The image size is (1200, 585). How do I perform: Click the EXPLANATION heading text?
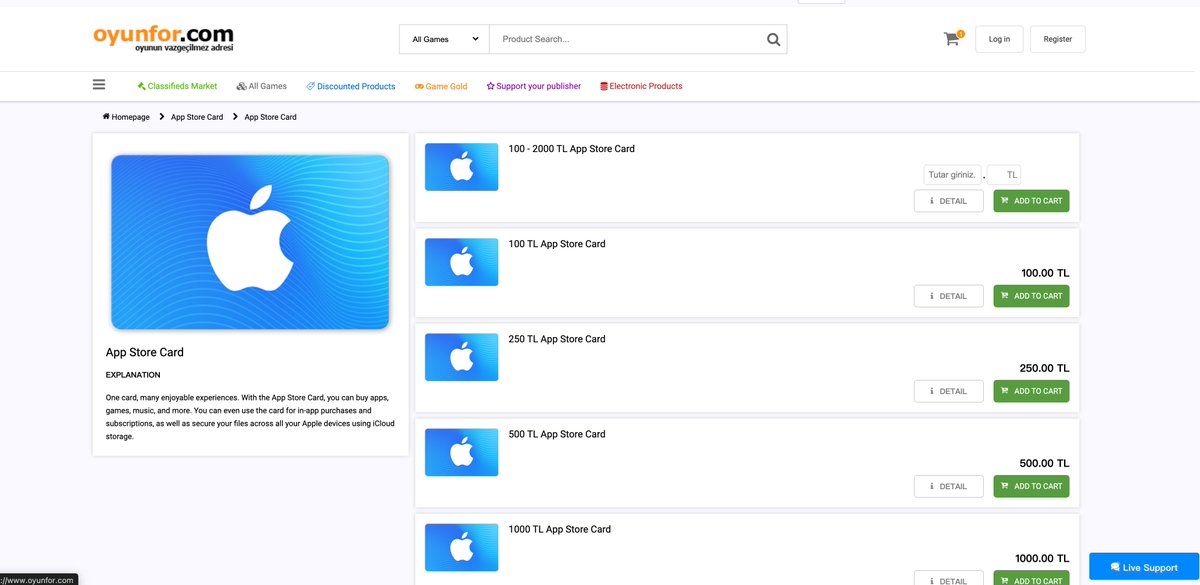(133, 375)
